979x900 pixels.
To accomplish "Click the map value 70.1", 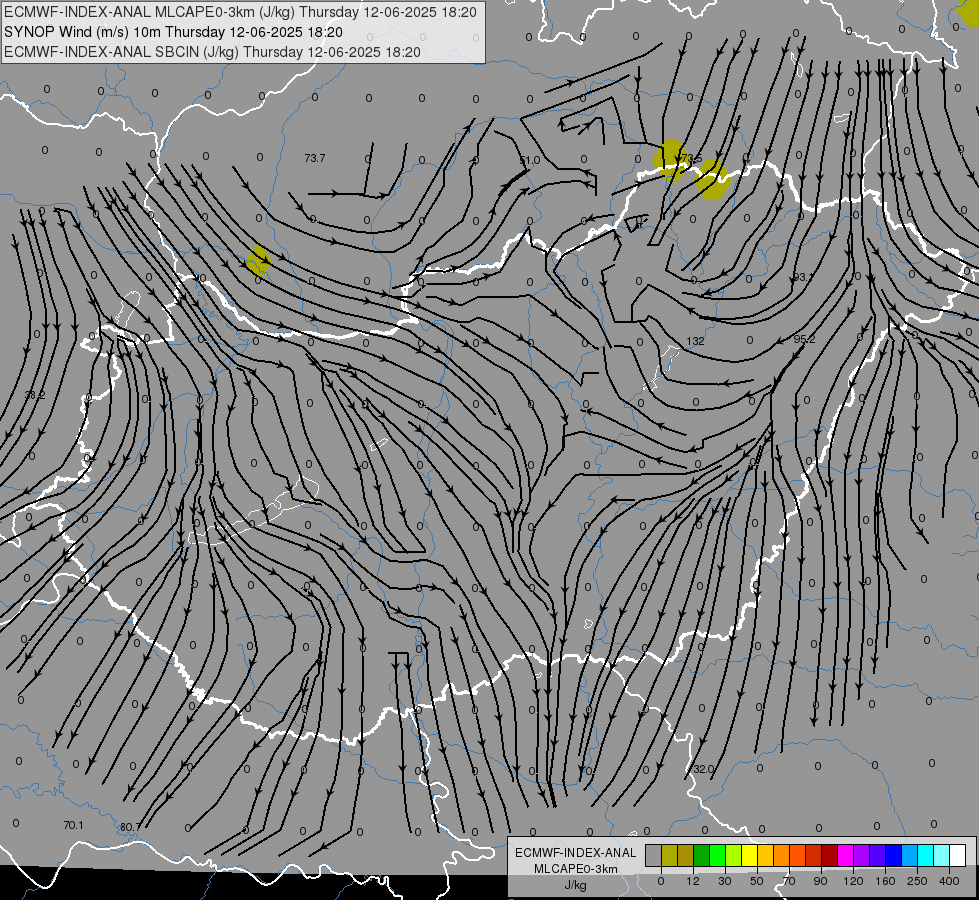I will [x=73, y=825].
